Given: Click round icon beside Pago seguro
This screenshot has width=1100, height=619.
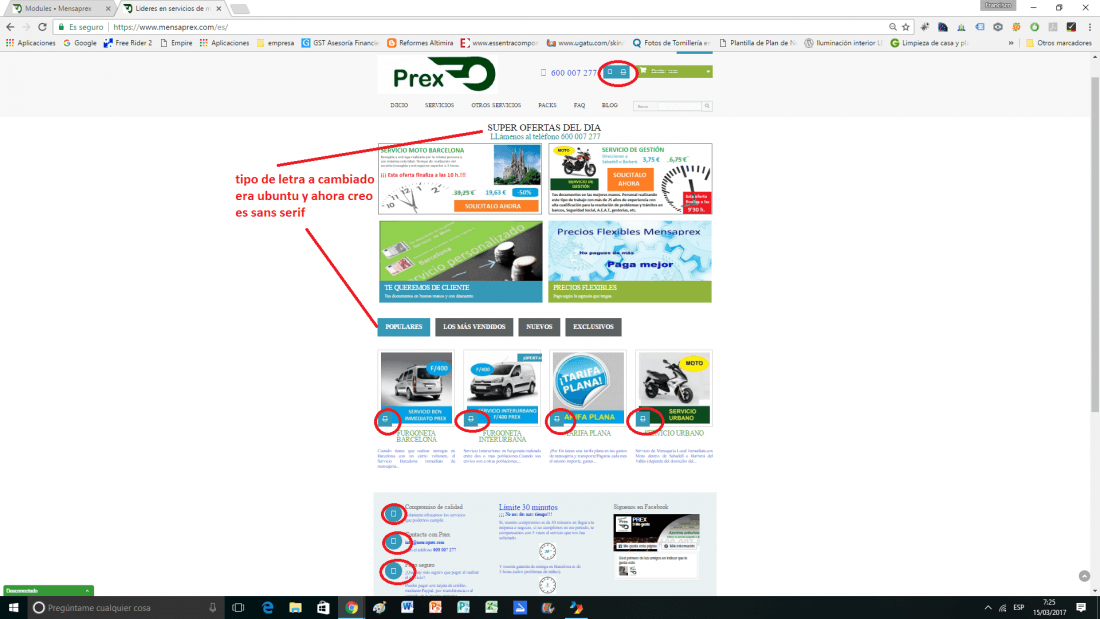Looking at the screenshot, I should (x=394, y=571).
